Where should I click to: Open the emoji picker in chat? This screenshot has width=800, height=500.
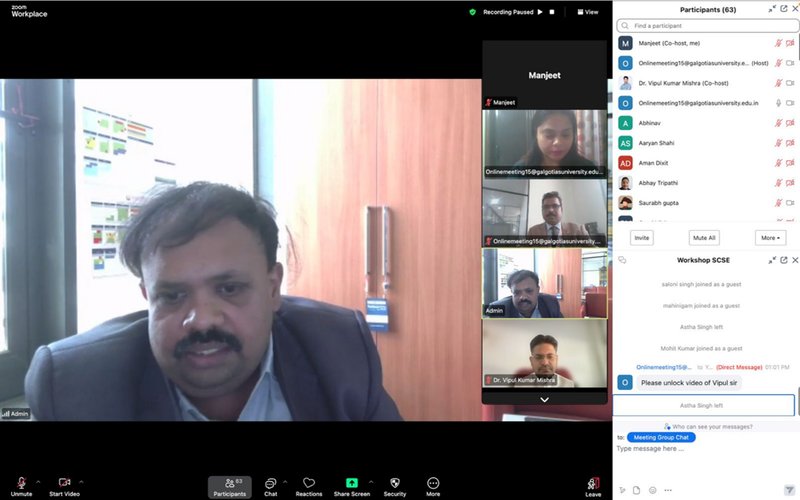point(652,490)
